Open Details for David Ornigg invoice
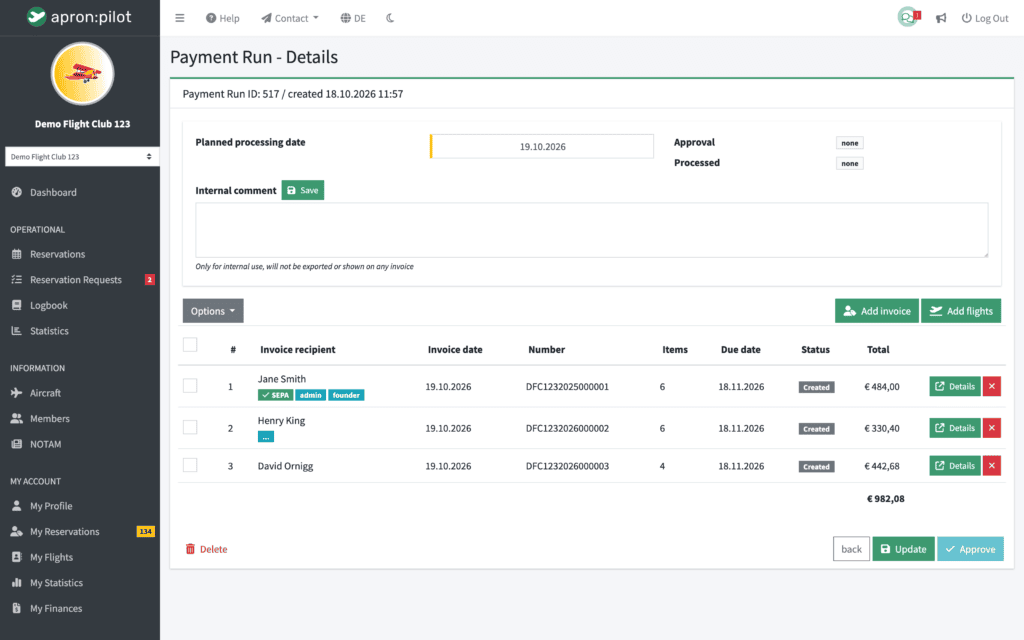1024x640 pixels. point(955,466)
